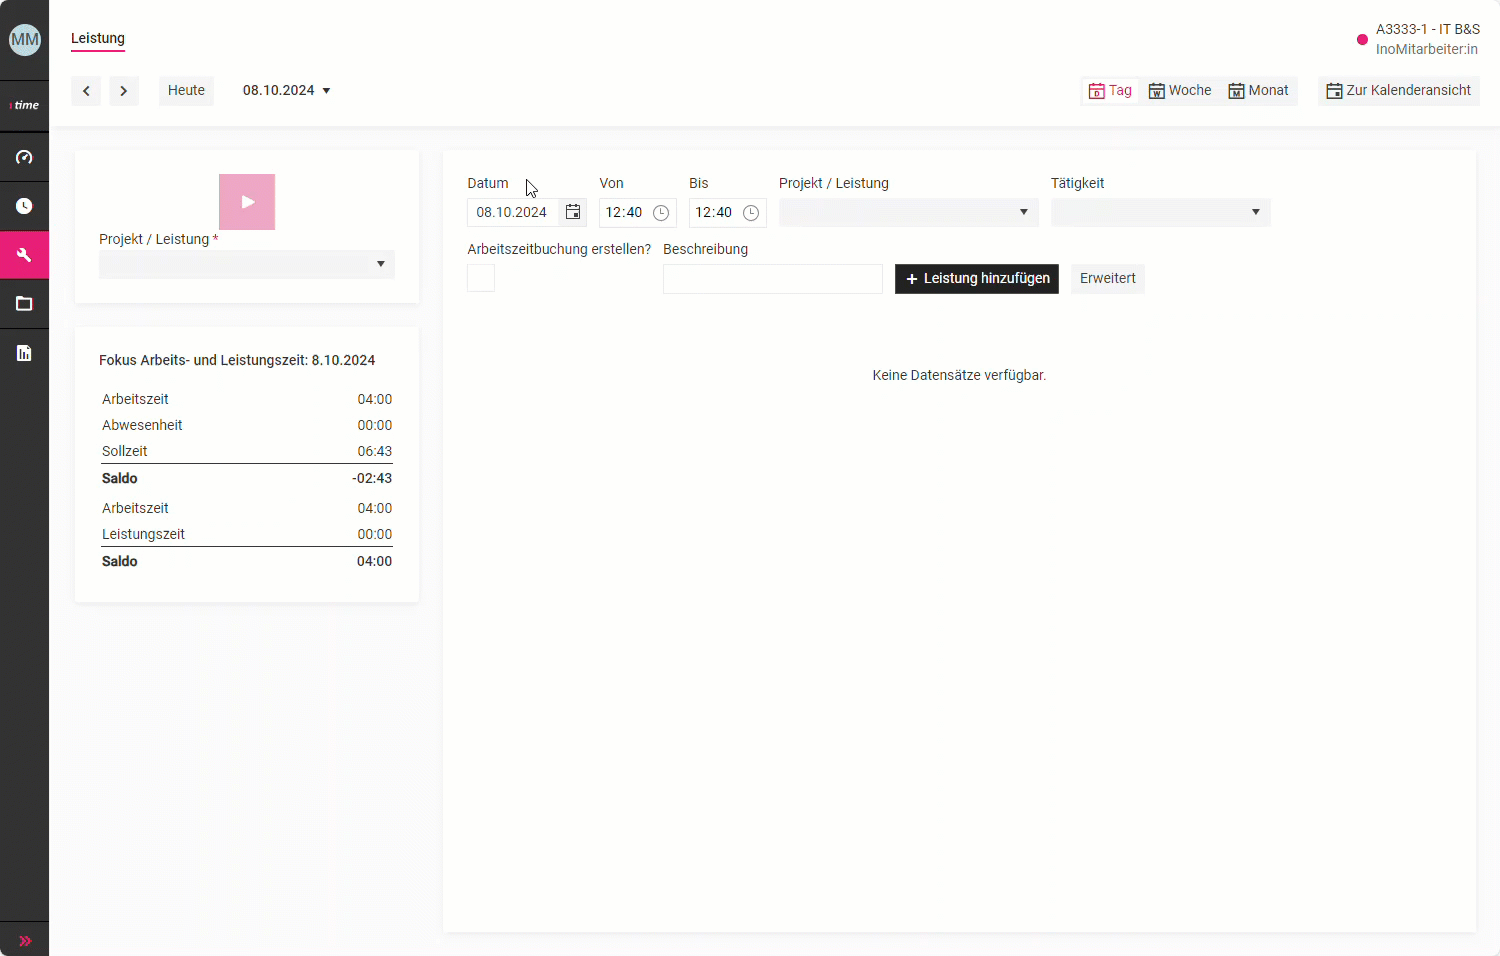The width and height of the screenshot is (1500, 956).
Task: Open the folder icon in sidebar
Action: [x=24, y=304]
